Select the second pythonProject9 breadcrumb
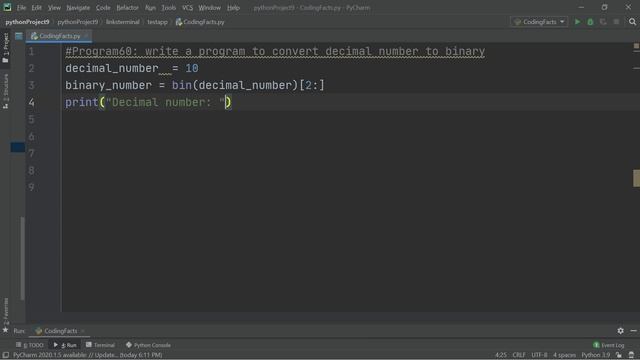 78,22
